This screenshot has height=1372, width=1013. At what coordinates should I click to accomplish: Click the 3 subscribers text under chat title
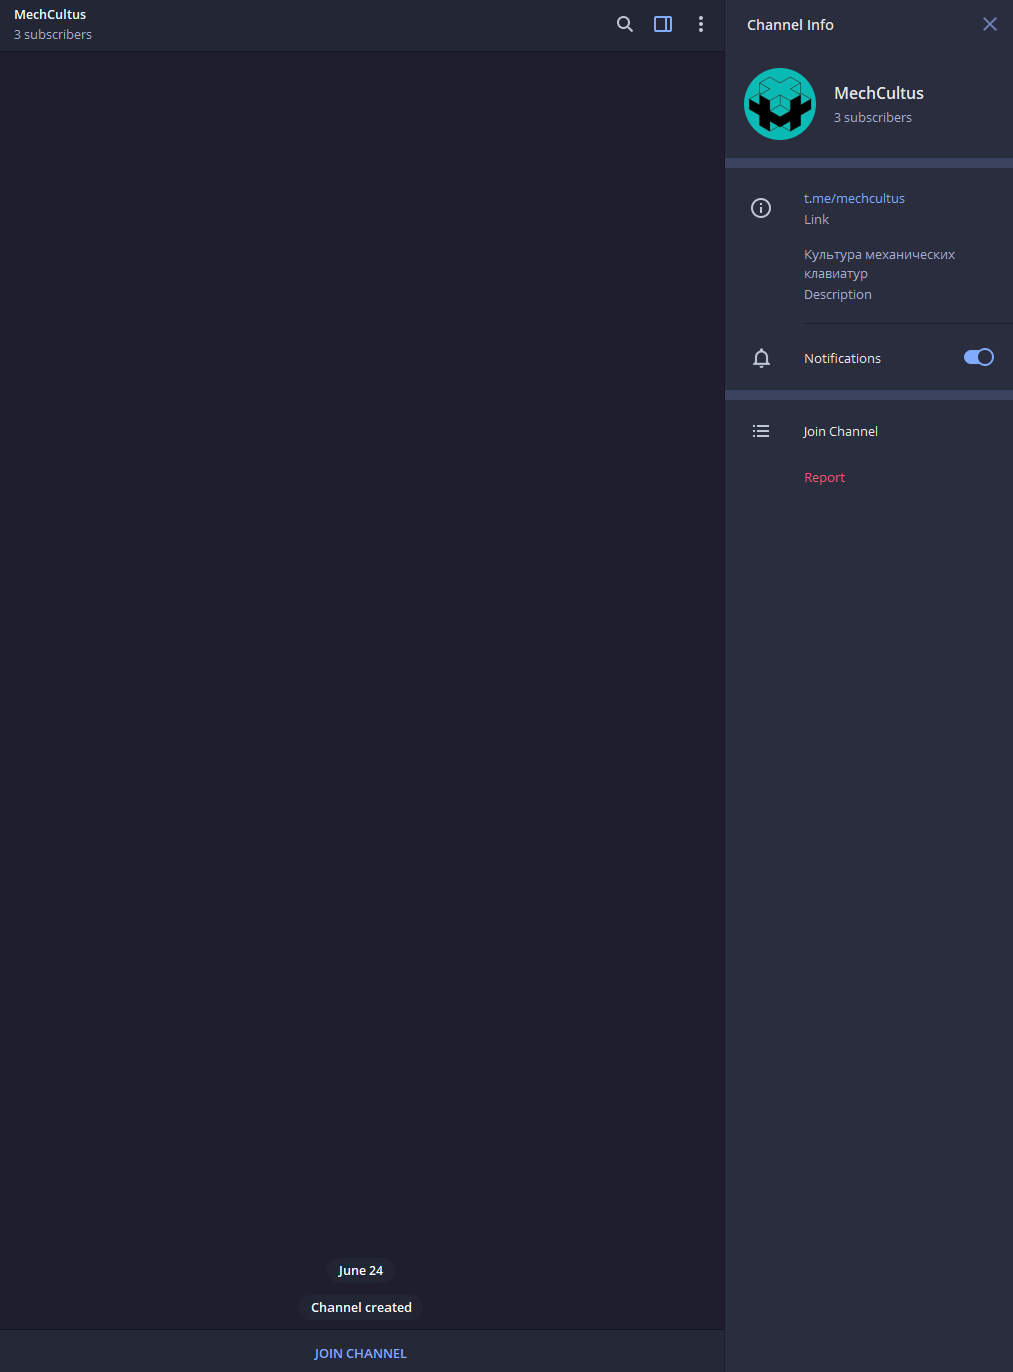[53, 34]
